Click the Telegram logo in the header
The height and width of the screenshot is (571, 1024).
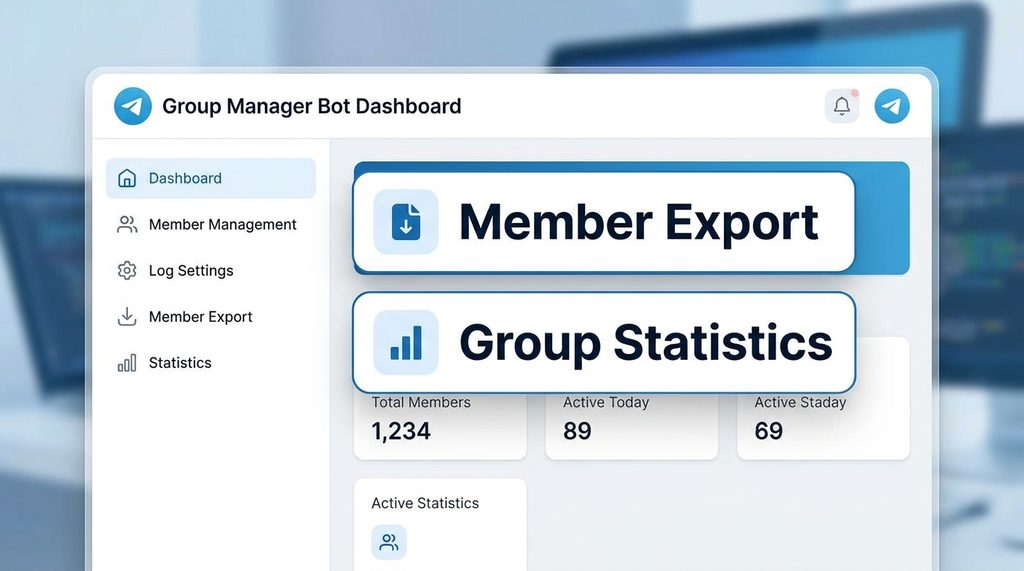point(132,106)
